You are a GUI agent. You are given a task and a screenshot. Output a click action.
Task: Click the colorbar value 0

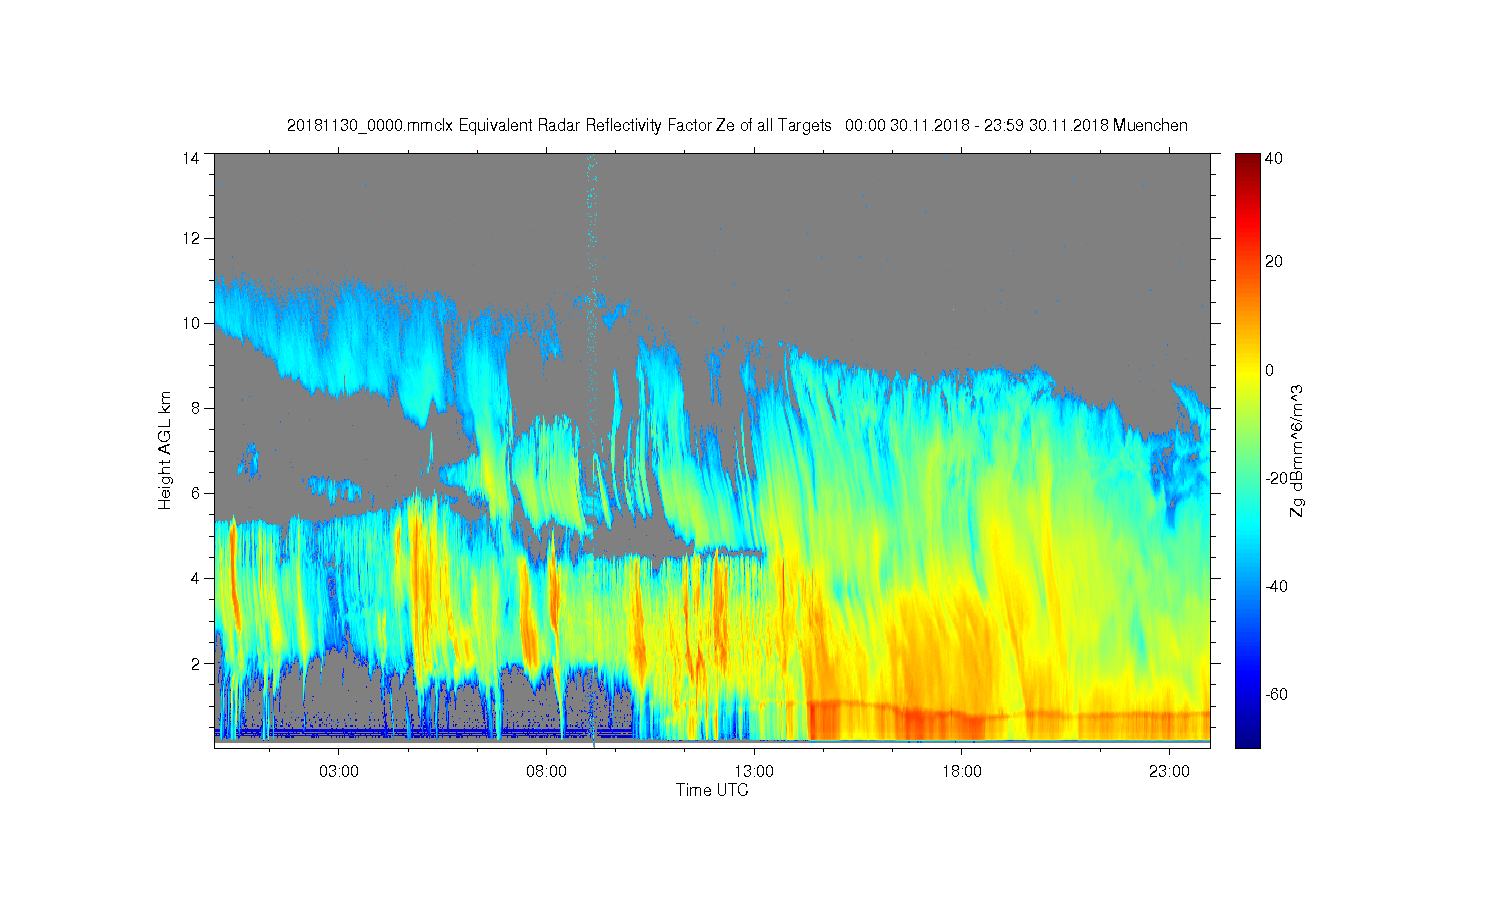tap(1269, 370)
